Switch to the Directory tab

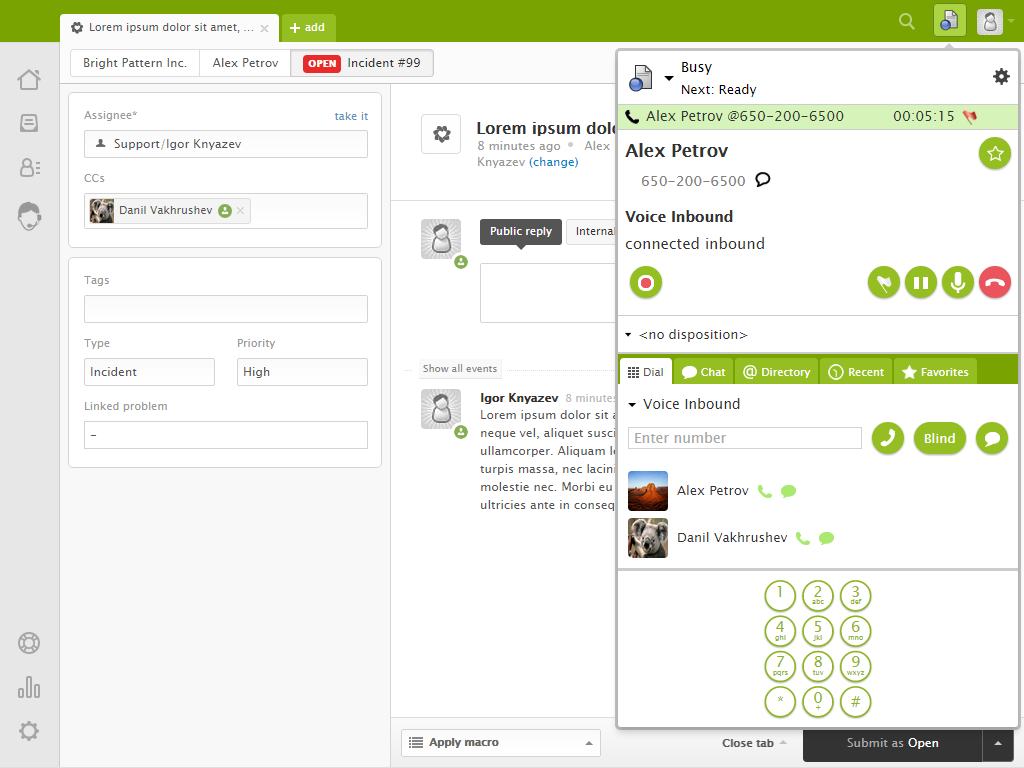pos(776,372)
